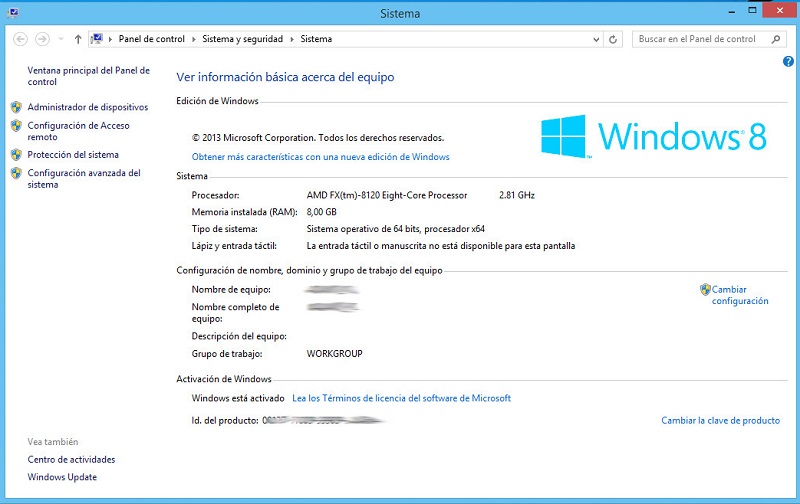Click the '© 2013 Microsoft Corporation' copyright text
The height and width of the screenshot is (504, 800).
tap(318, 138)
